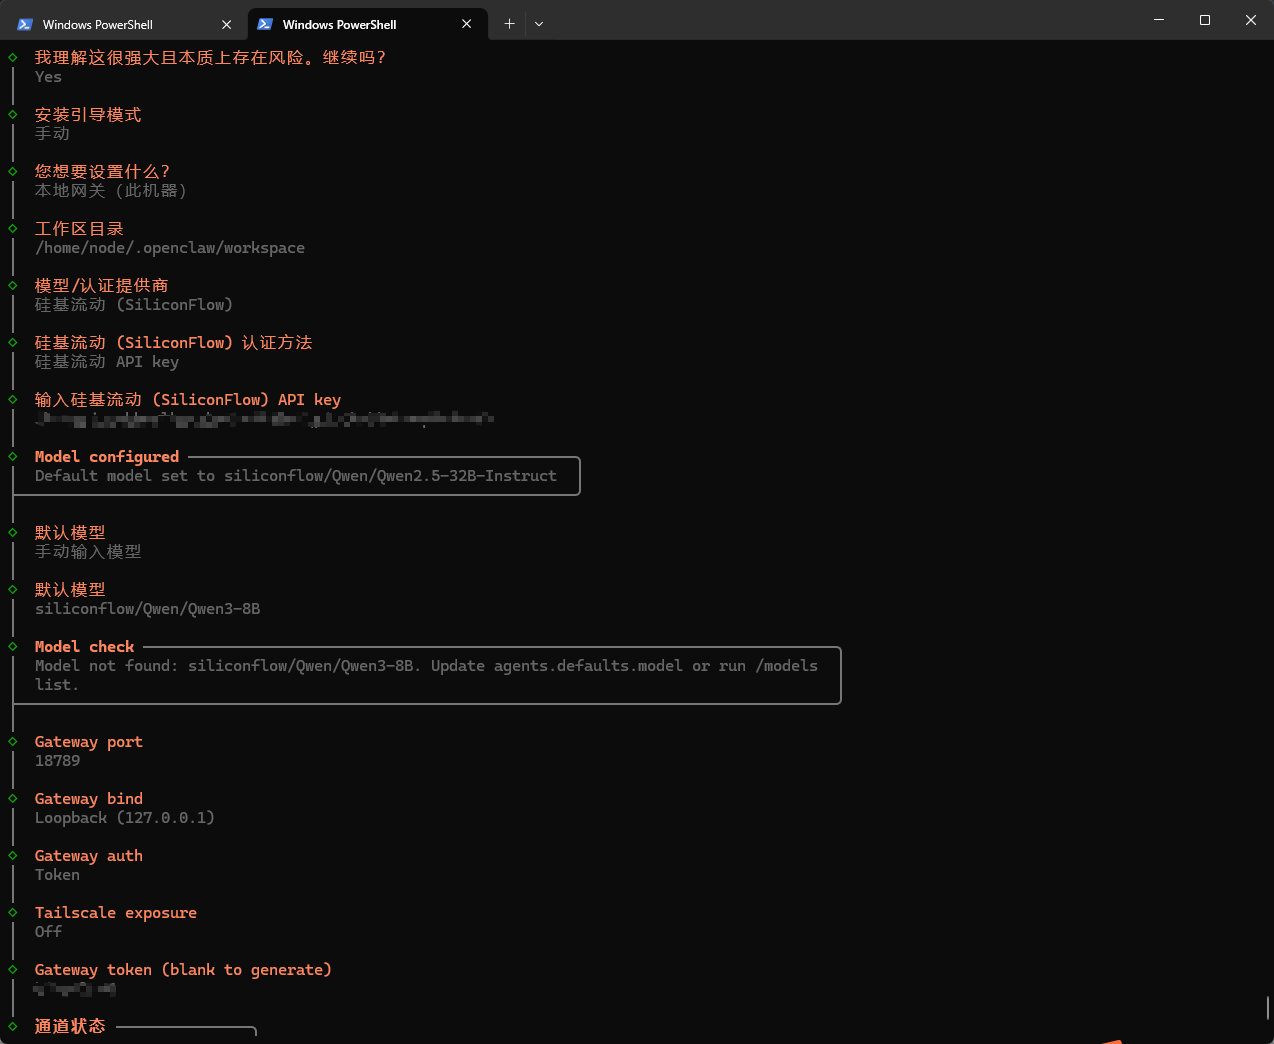Viewport: 1274px width, 1044px height.
Task: Click the Token value under Gateway auth
Action: point(57,874)
